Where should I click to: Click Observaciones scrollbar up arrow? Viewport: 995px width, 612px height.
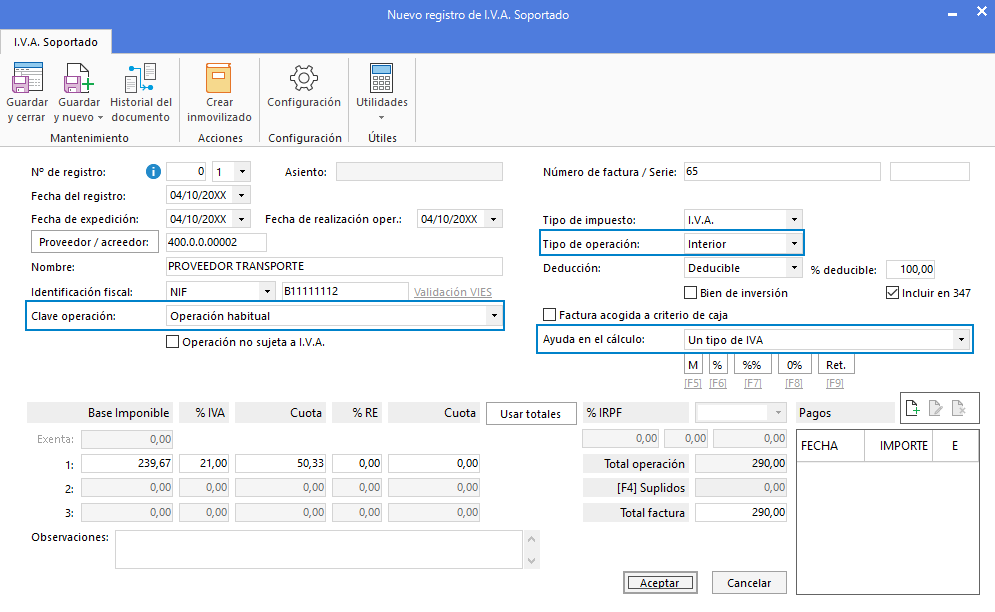[532, 539]
